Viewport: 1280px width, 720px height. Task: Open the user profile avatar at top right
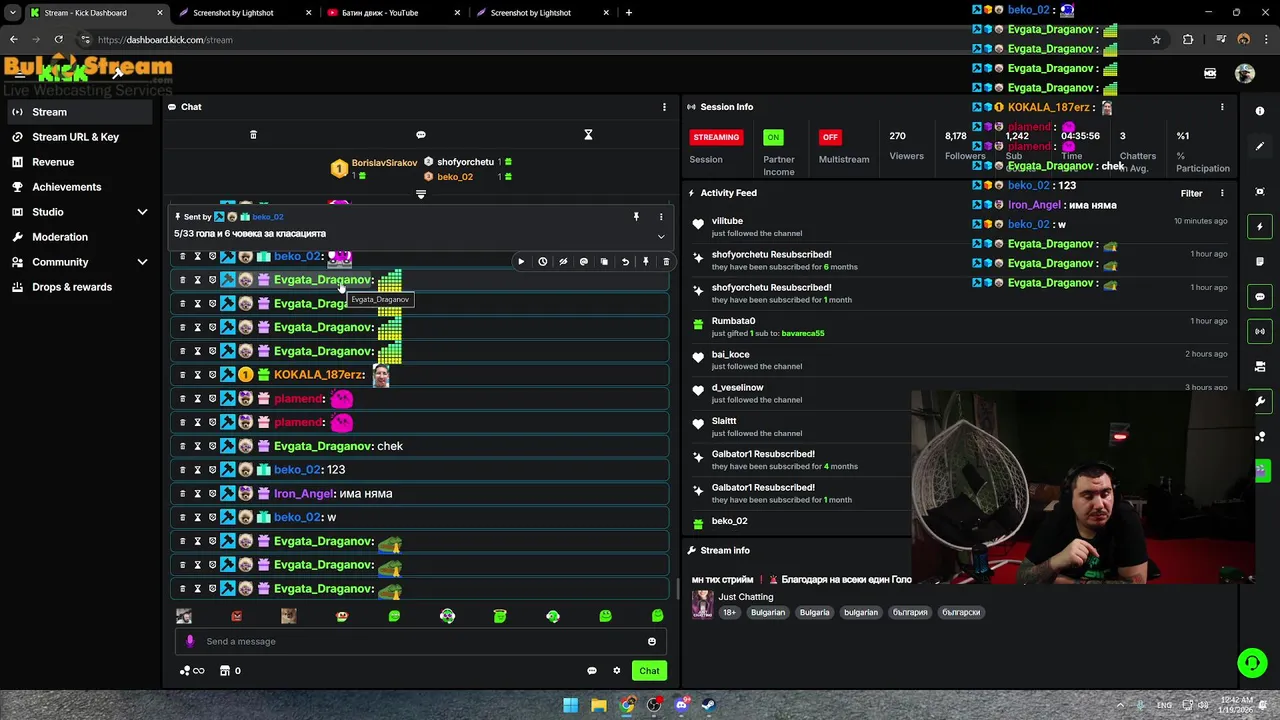(1245, 73)
